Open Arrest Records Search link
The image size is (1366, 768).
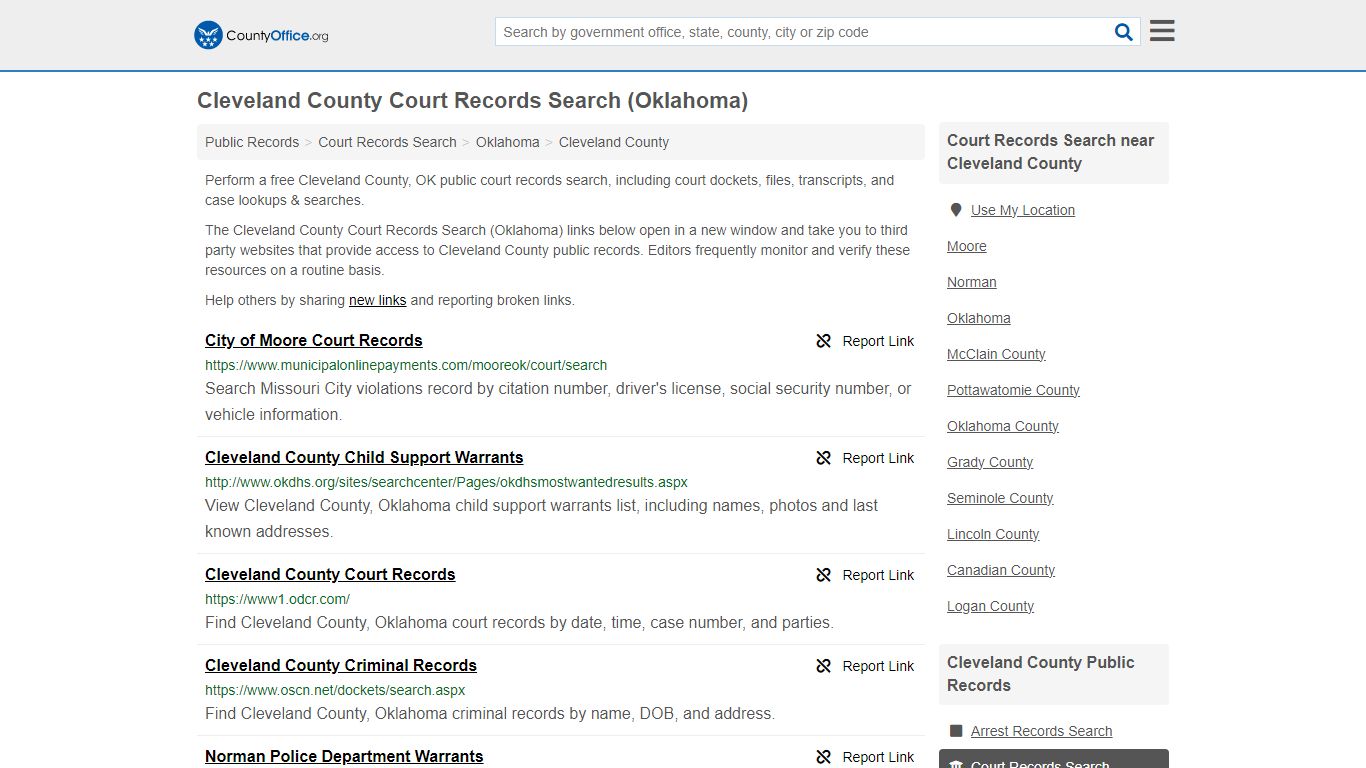pyautogui.click(x=1041, y=731)
